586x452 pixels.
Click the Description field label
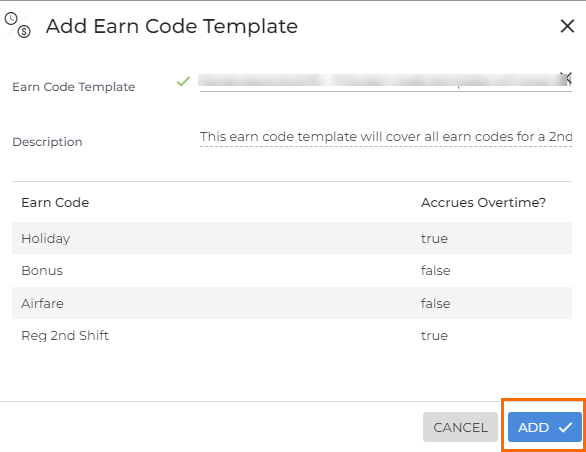47,142
